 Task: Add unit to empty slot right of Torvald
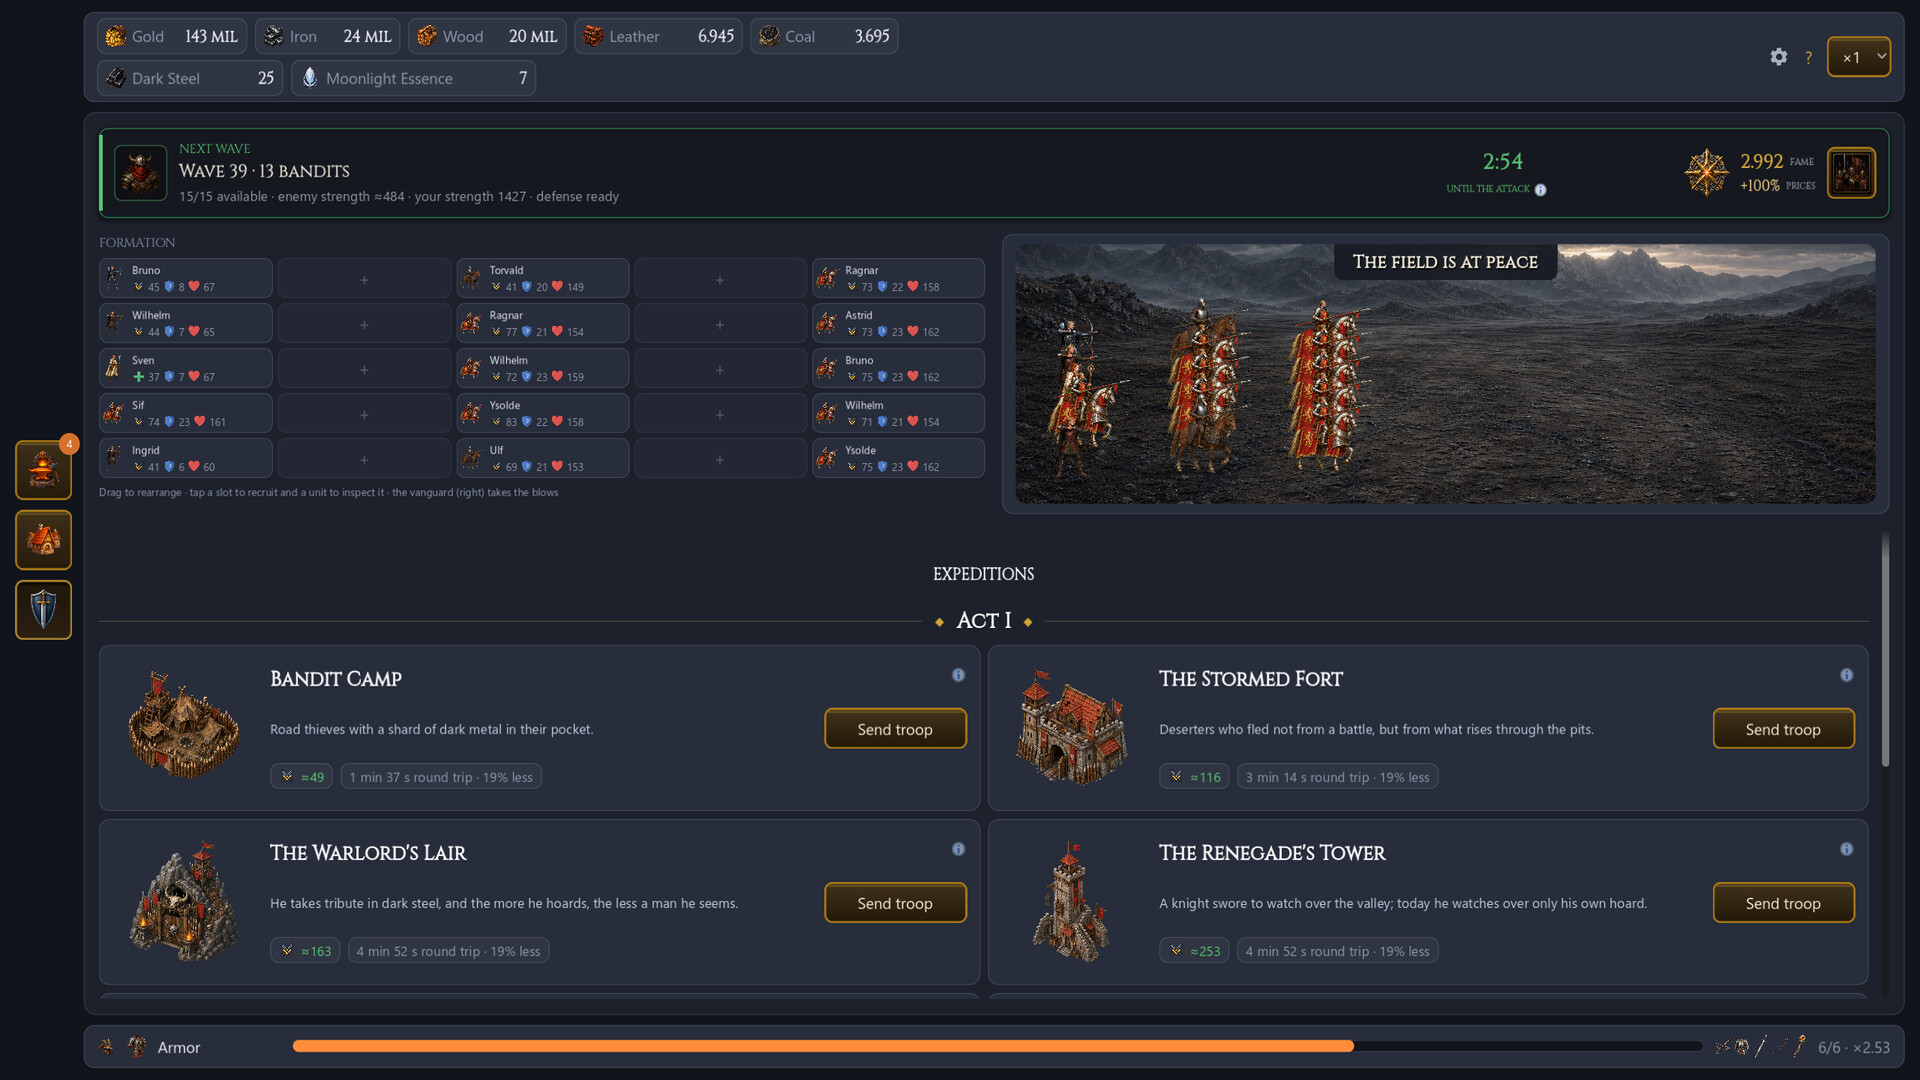(x=720, y=278)
